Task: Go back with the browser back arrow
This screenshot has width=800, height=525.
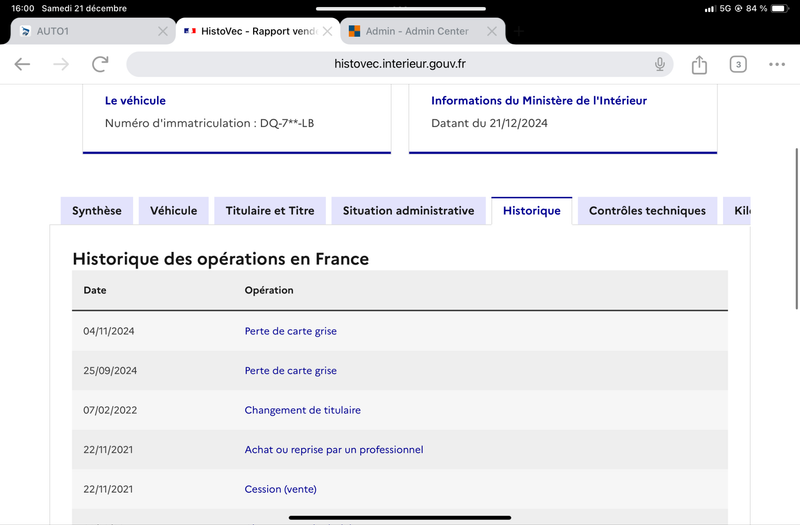Action: (x=22, y=64)
